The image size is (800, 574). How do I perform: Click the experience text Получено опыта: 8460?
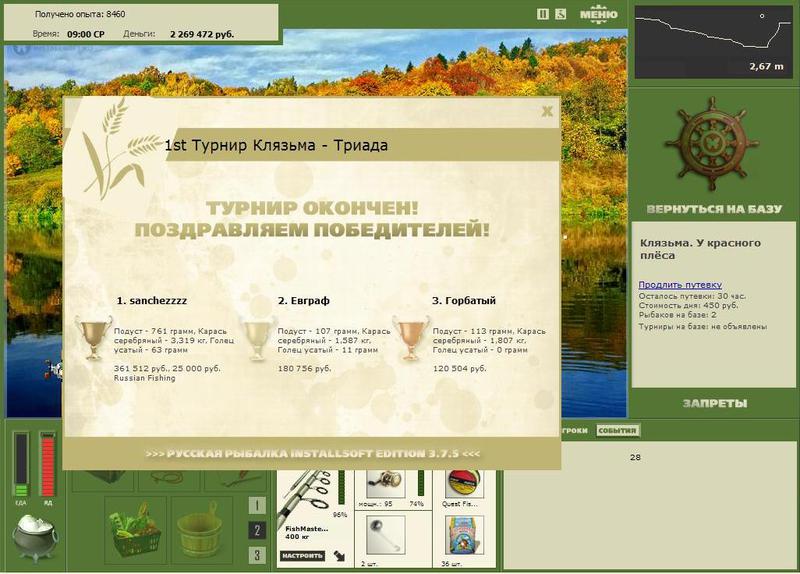(80, 14)
